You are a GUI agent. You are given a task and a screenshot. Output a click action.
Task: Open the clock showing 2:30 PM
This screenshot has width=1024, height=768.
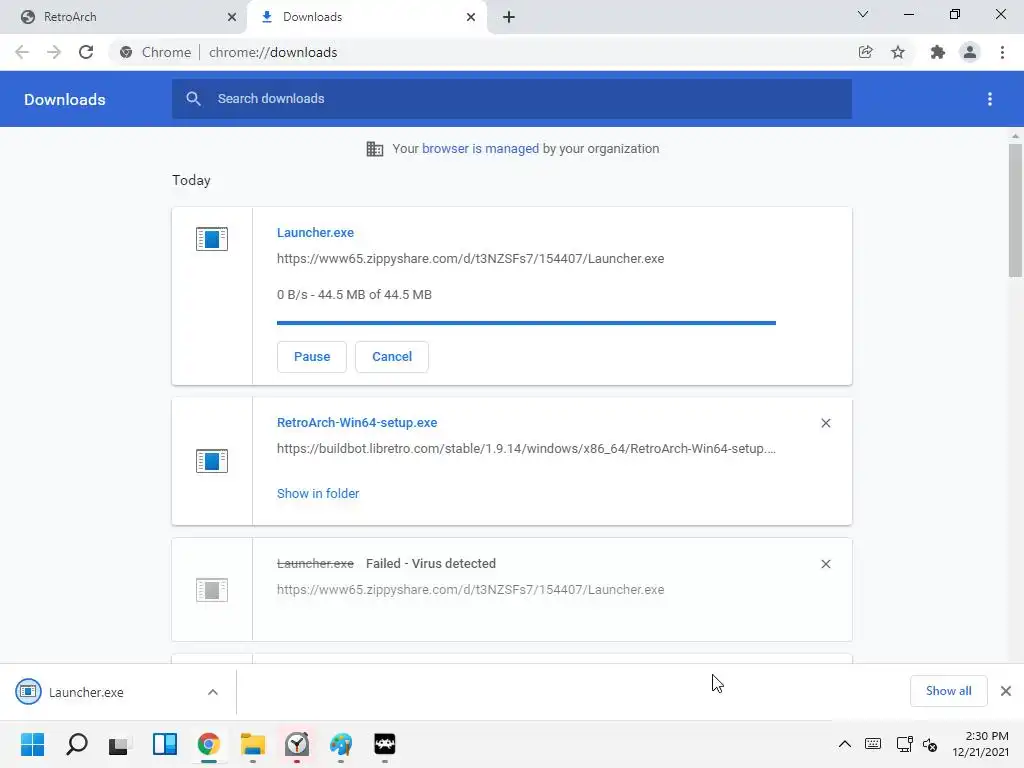(x=980, y=744)
